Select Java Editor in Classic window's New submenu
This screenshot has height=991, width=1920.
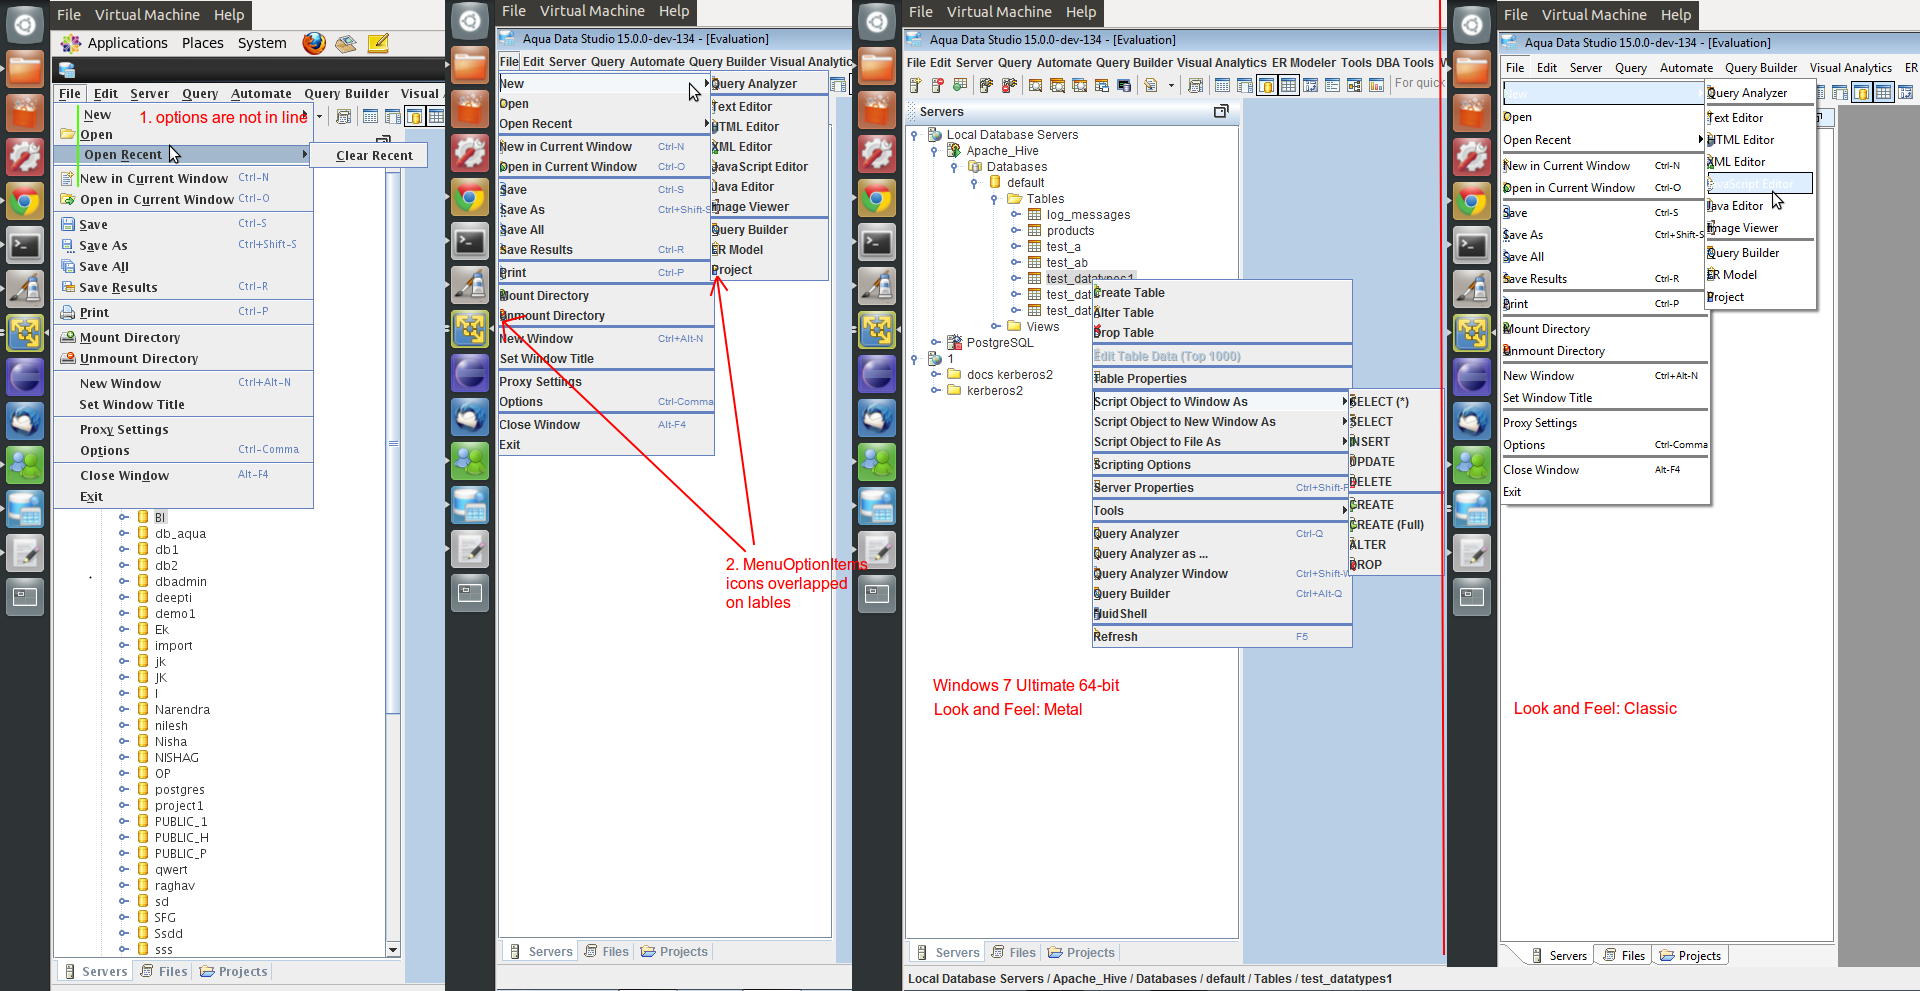tap(1760, 206)
